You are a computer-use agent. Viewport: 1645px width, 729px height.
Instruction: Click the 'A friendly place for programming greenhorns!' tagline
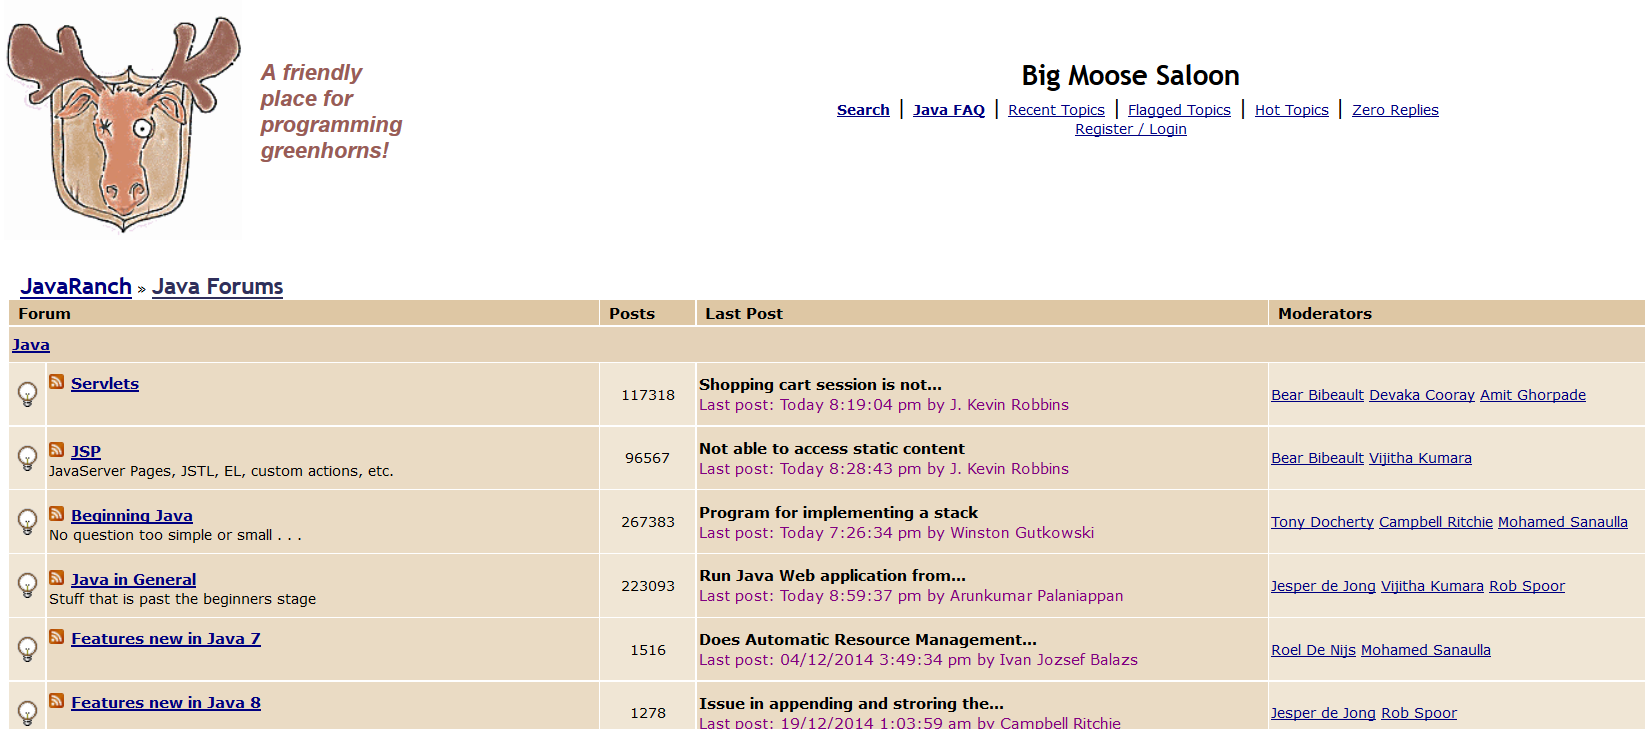pos(331,111)
